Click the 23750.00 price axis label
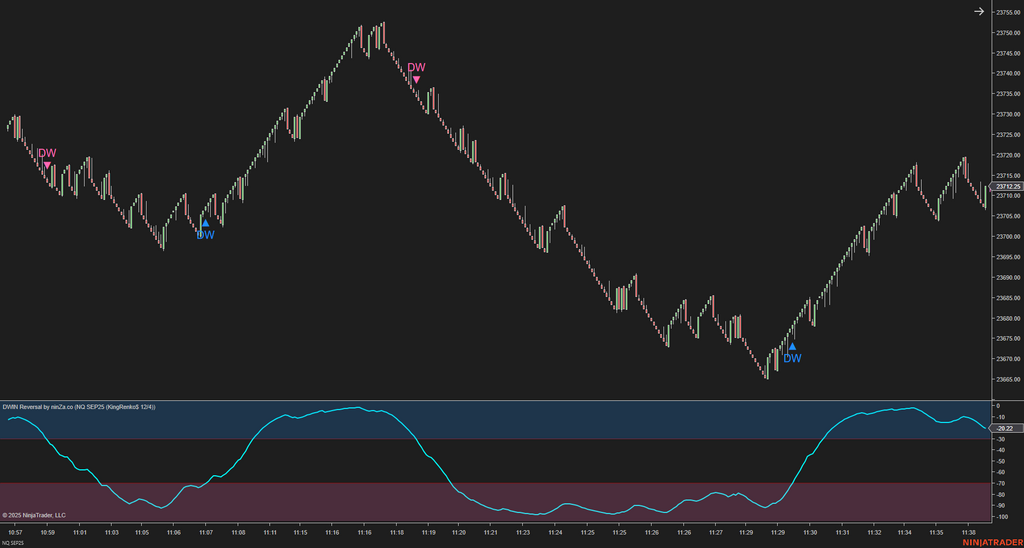This screenshot has width=1024, height=548. coord(1007,33)
